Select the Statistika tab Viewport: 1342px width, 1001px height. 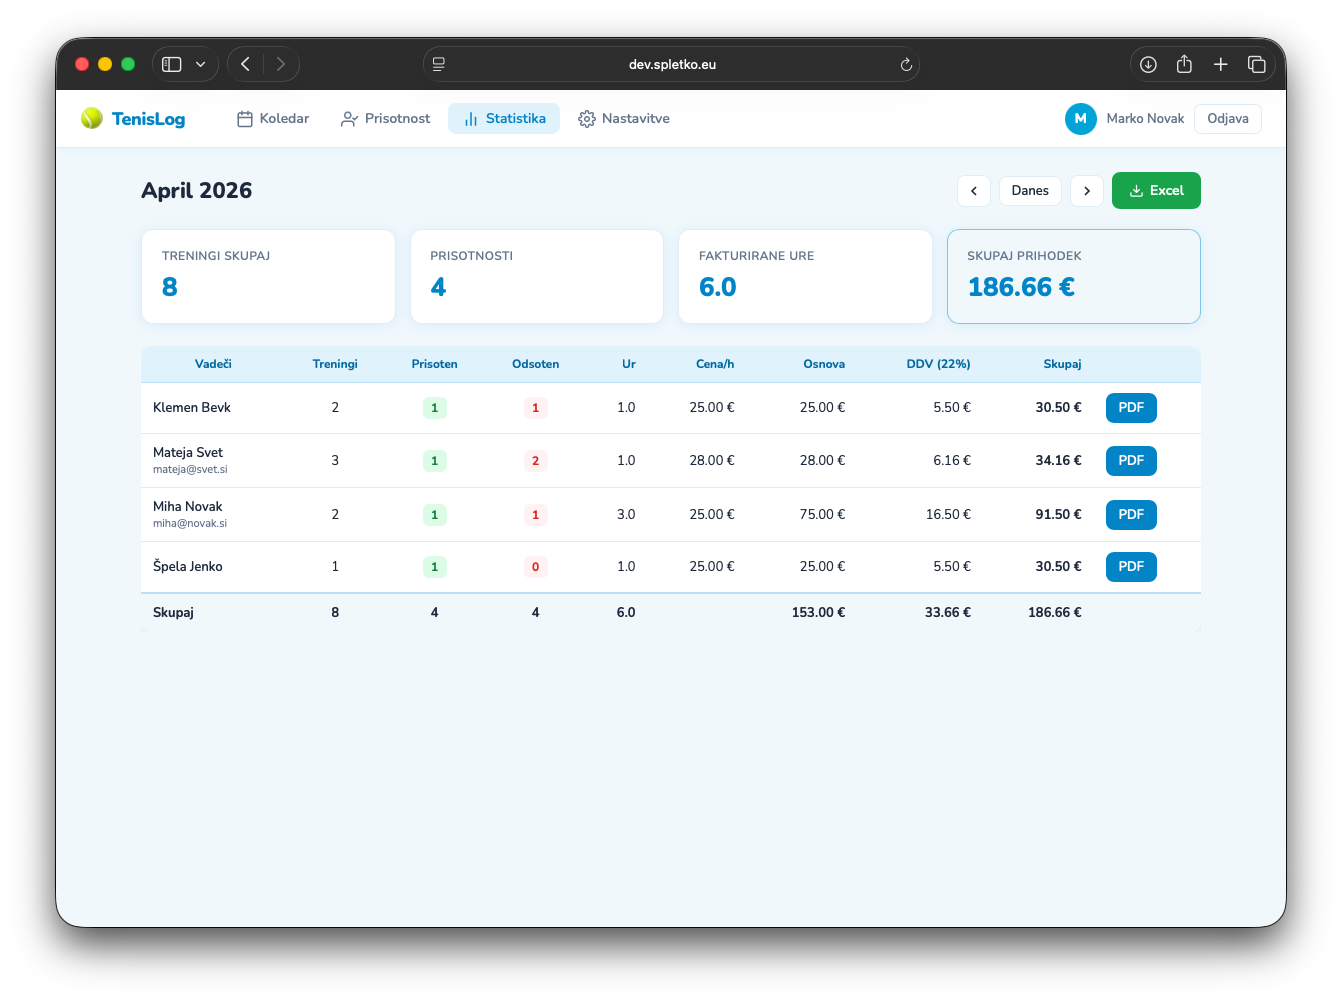pos(504,119)
